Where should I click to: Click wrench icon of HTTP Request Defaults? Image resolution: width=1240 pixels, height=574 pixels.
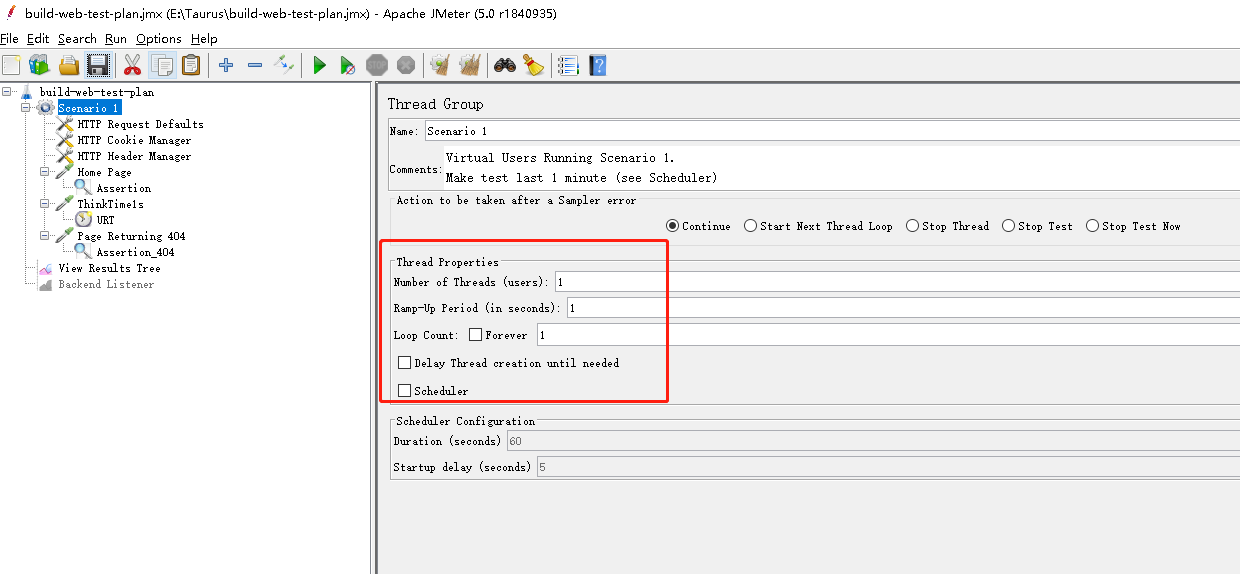click(x=65, y=124)
